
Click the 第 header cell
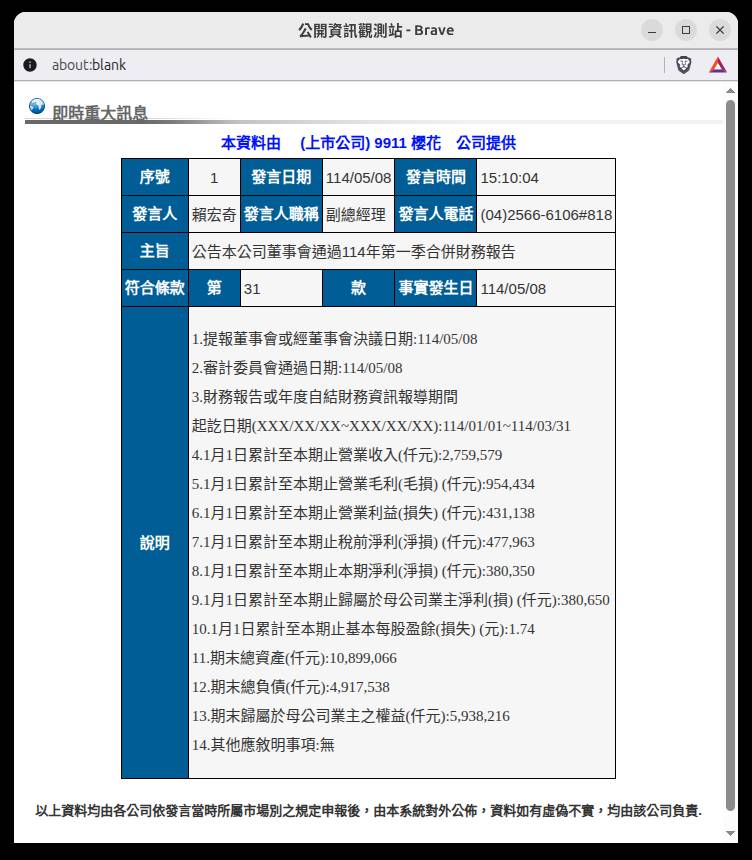click(x=214, y=288)
